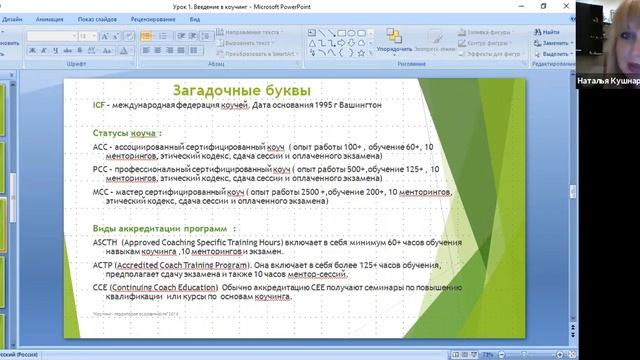
Task: Click Найти find button
Action: click(x=547, y=32)
